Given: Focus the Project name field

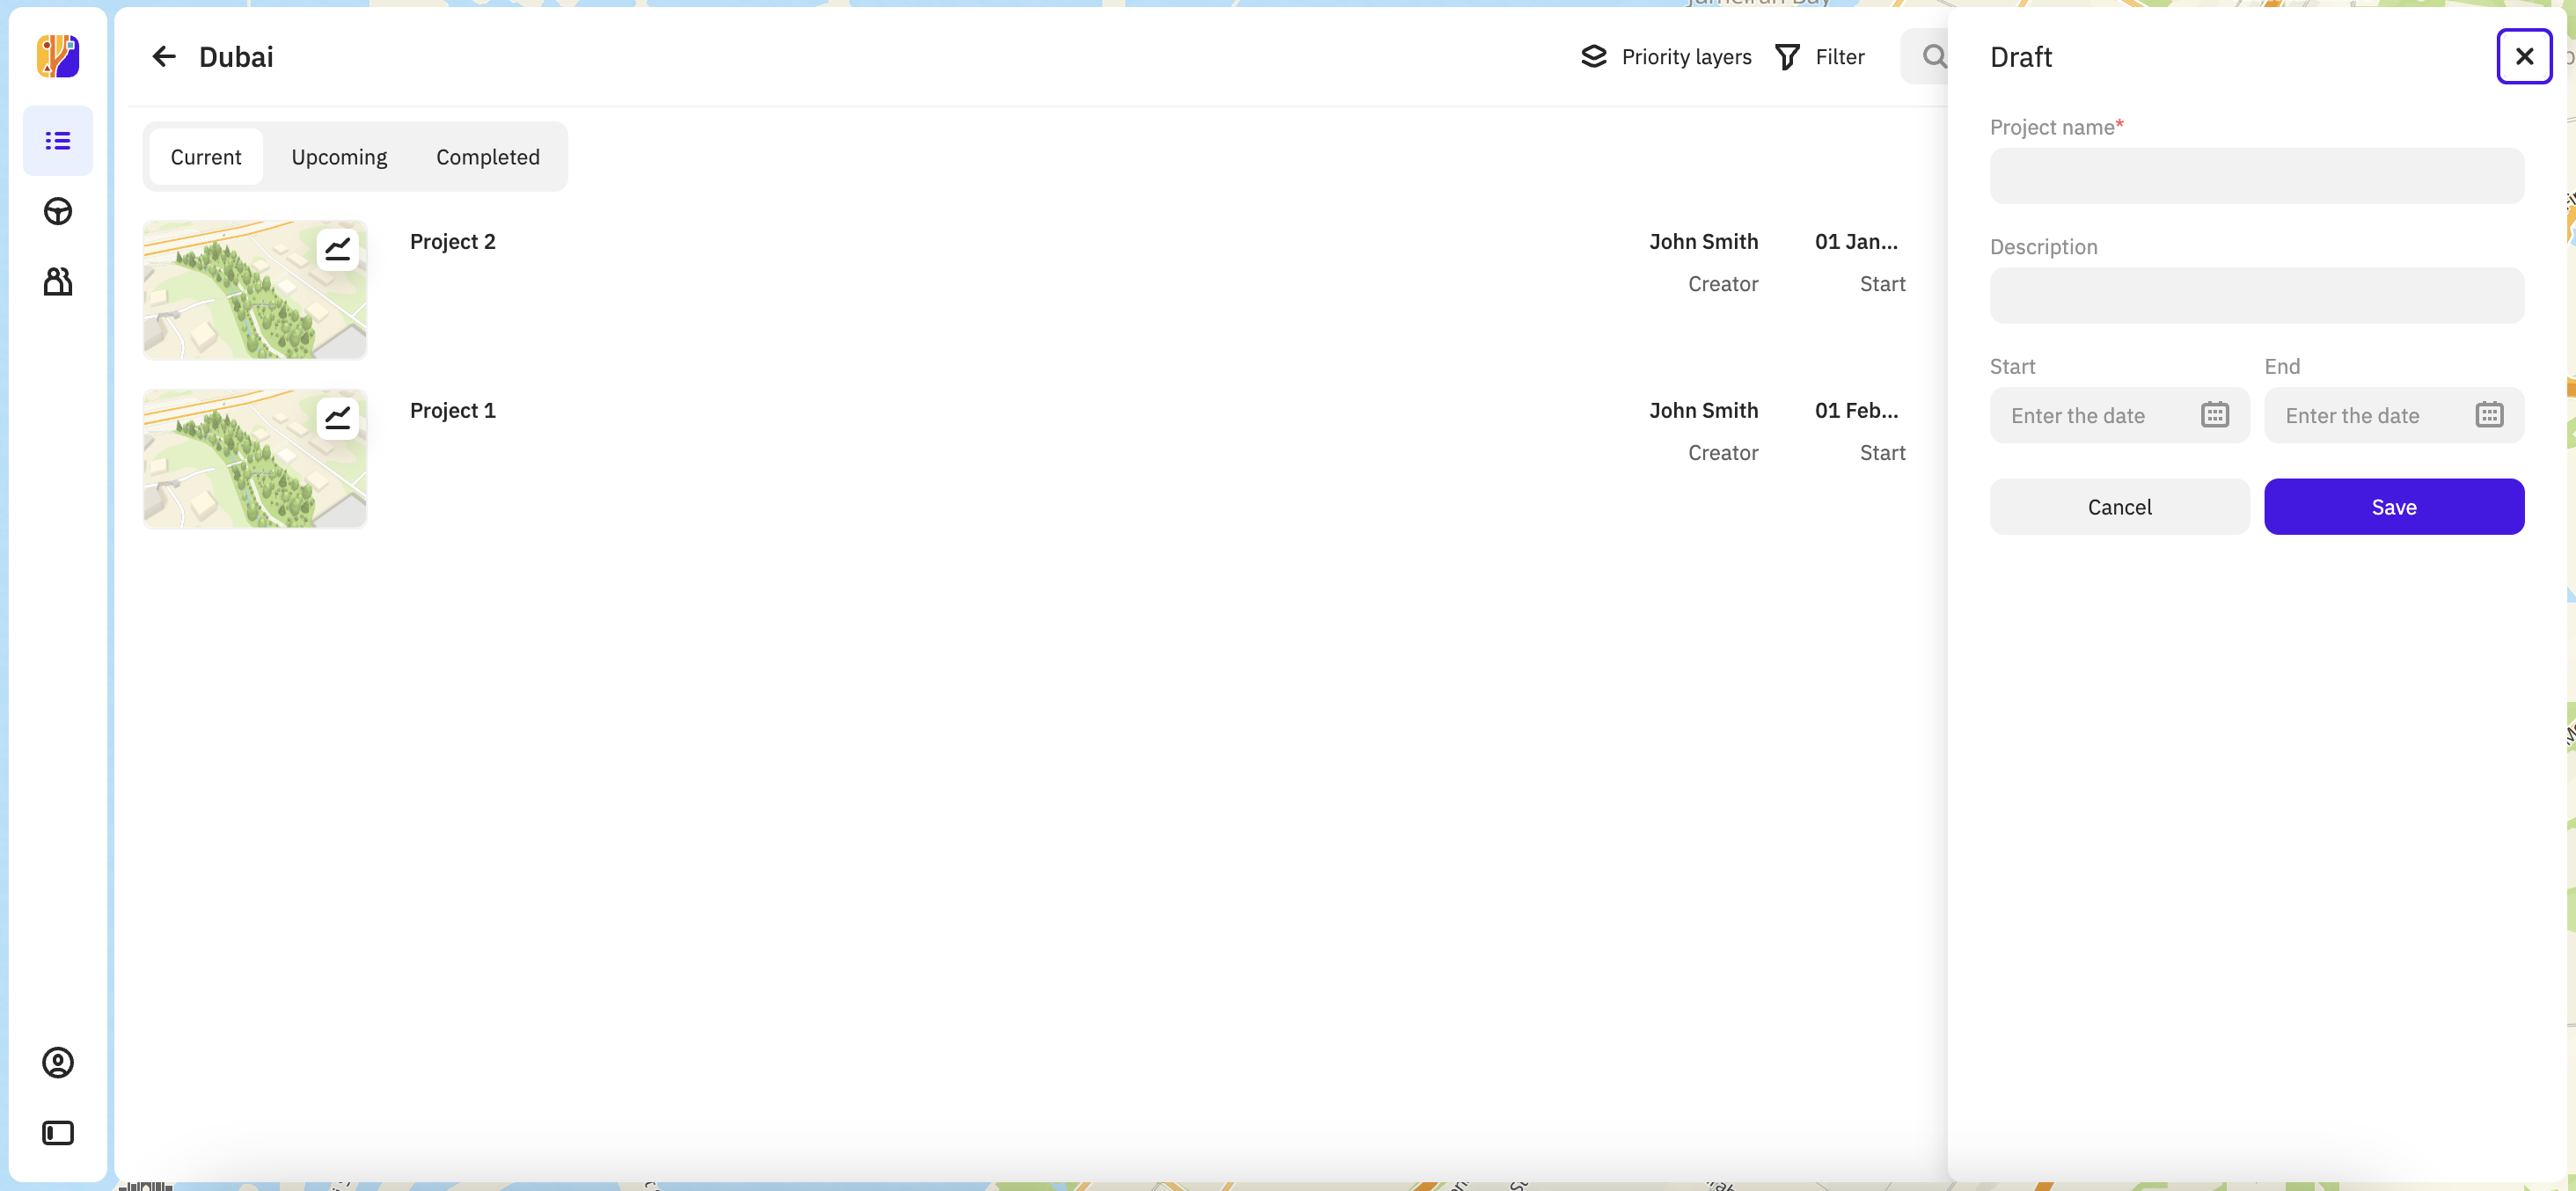Looking at the screenshot, I should click(2256, 176).
